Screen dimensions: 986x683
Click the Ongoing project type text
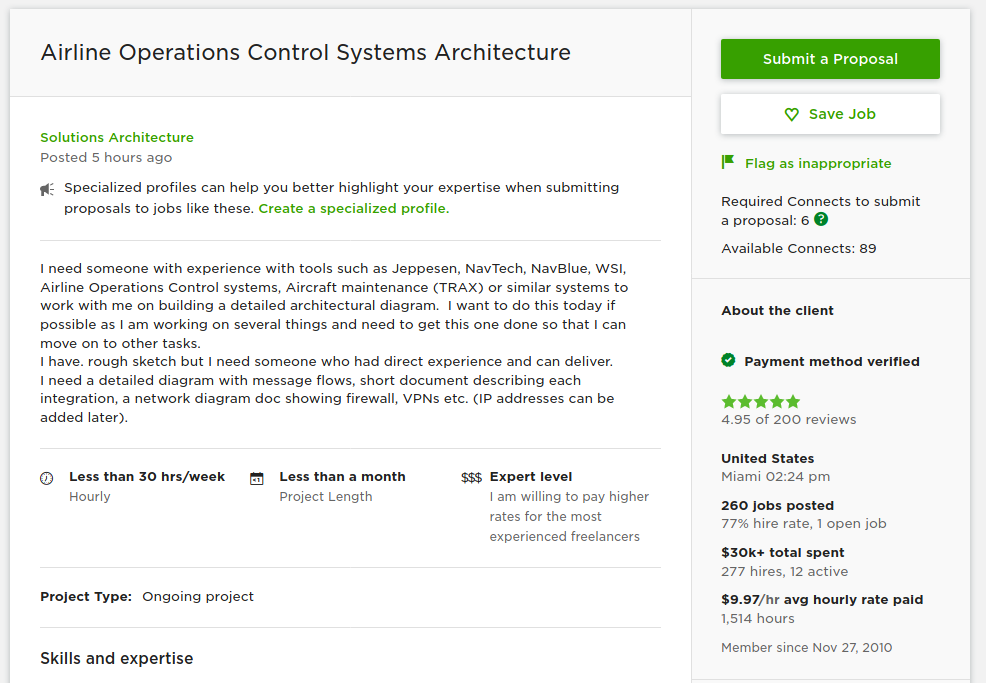(x=198, y=596)
